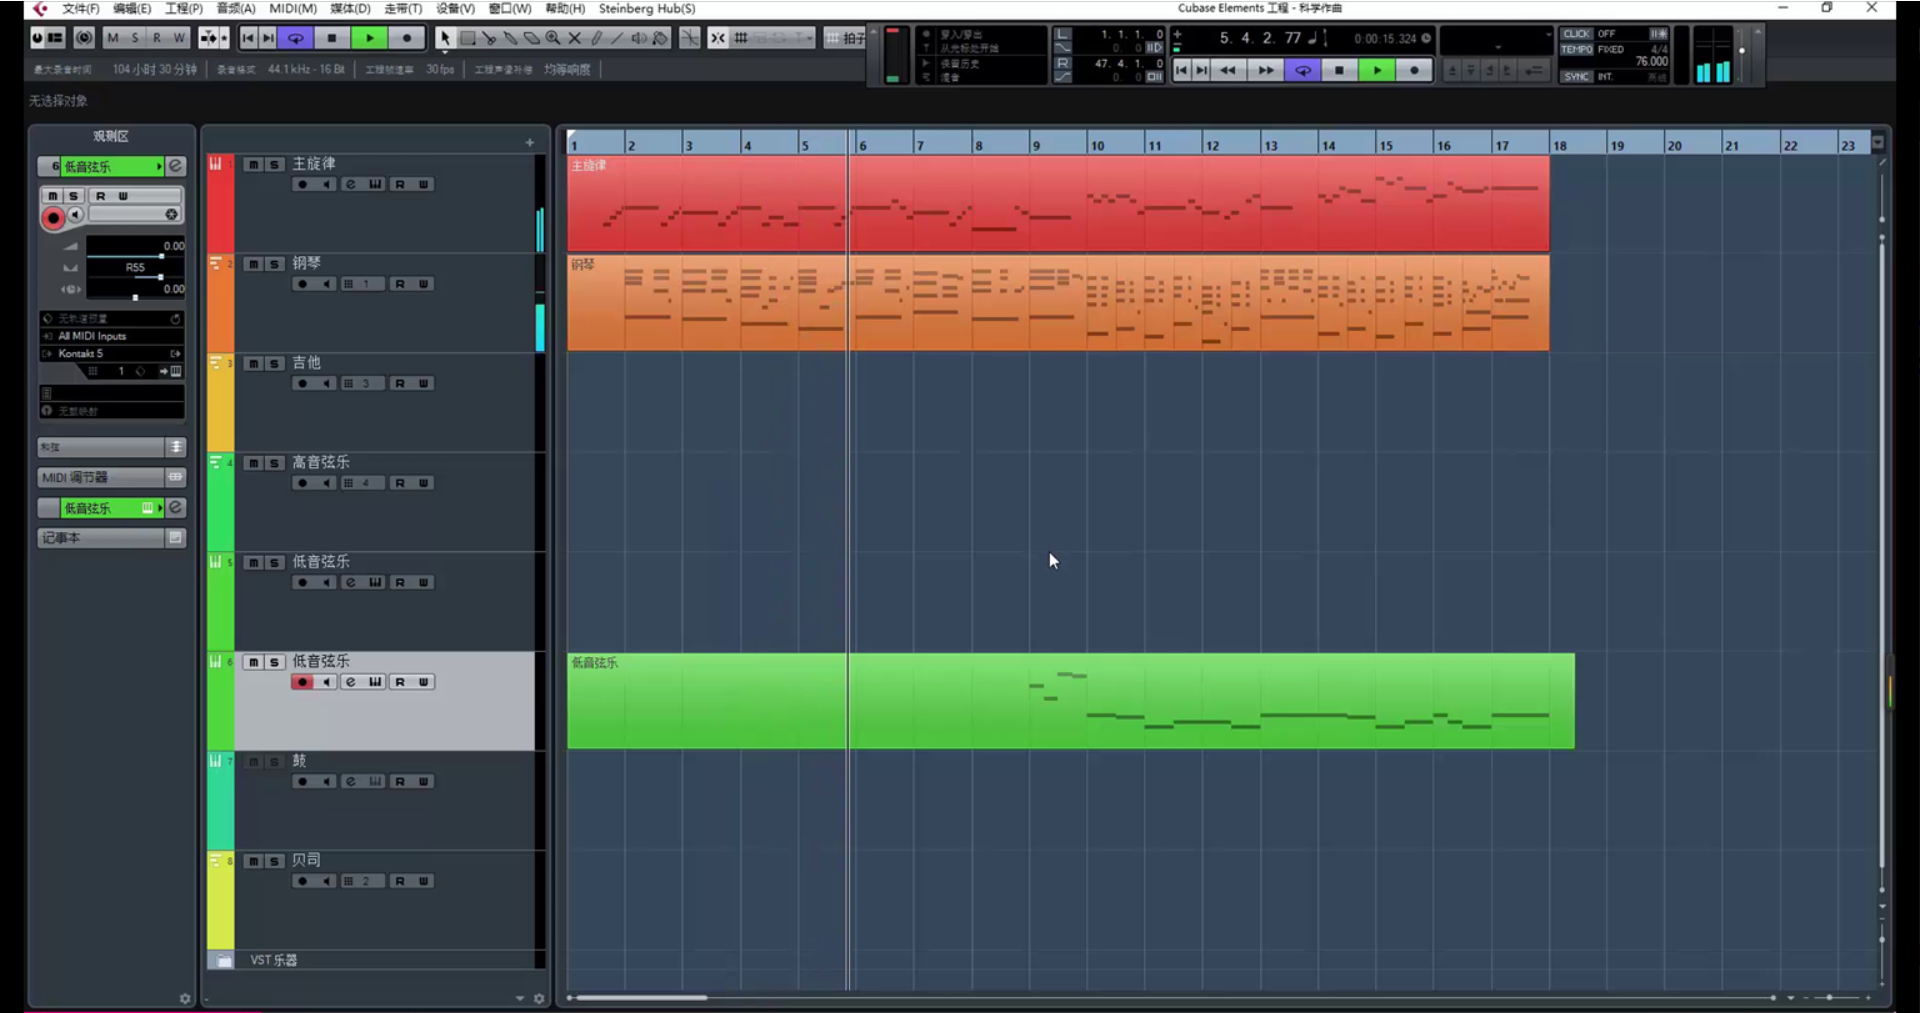
Task: Disable record enable on selected 低音弦乐 track
Action: [302, 682]
